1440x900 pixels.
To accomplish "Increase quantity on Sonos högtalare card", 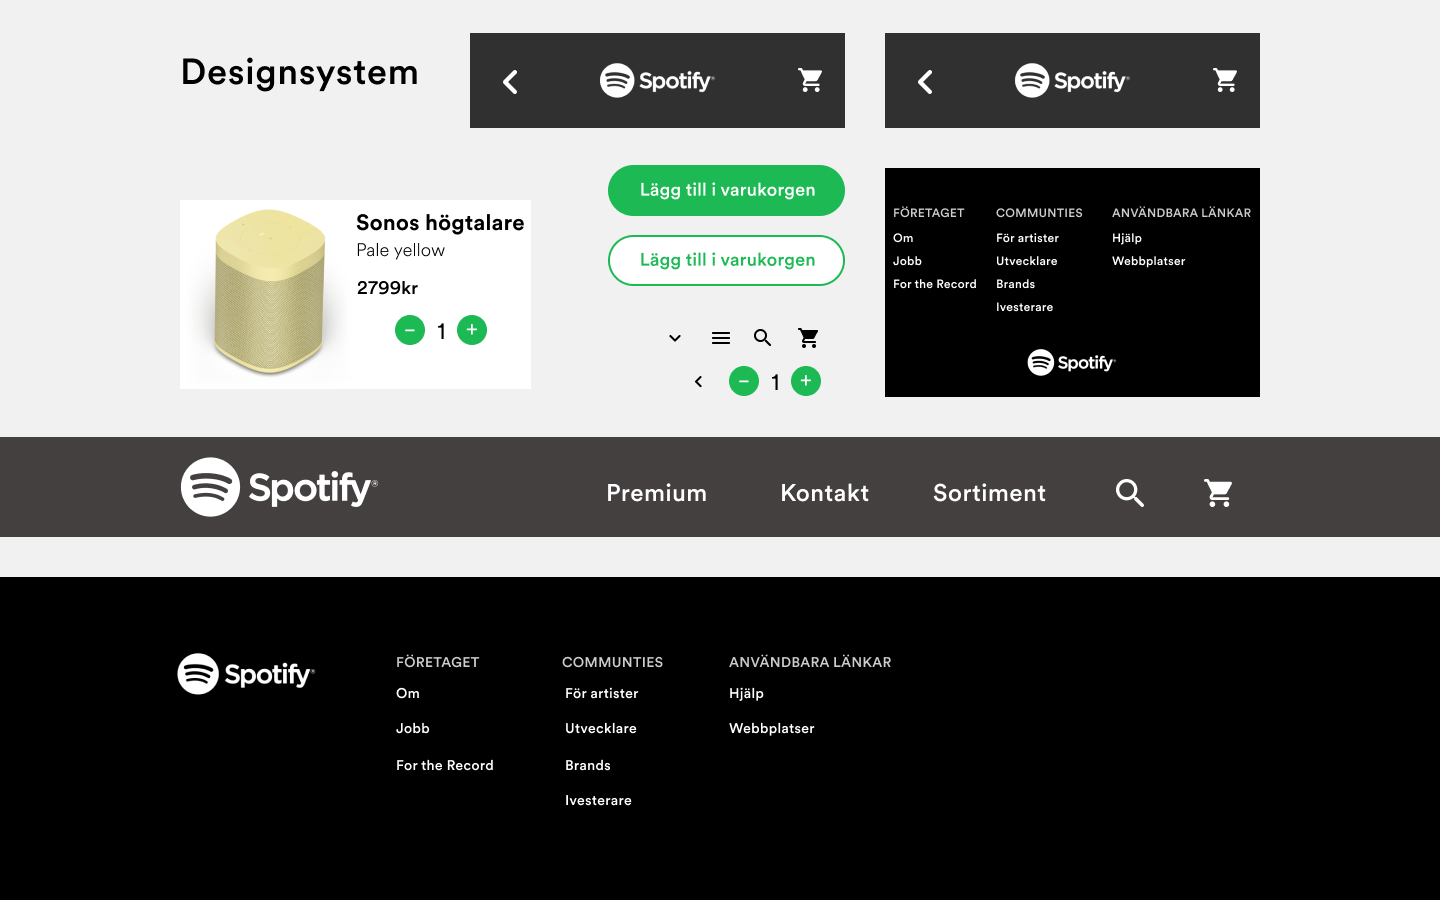I will coord(472,330).
